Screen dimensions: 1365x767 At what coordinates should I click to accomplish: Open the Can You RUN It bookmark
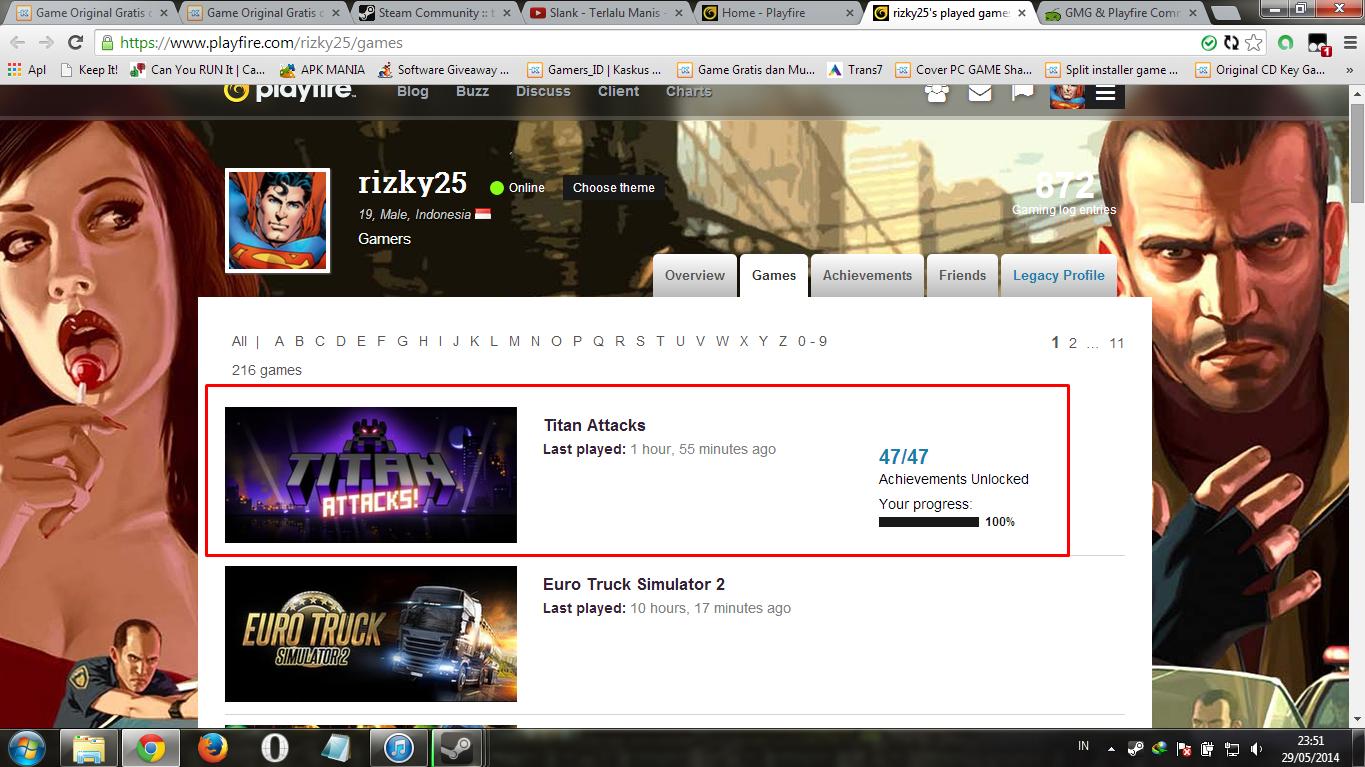198,70
